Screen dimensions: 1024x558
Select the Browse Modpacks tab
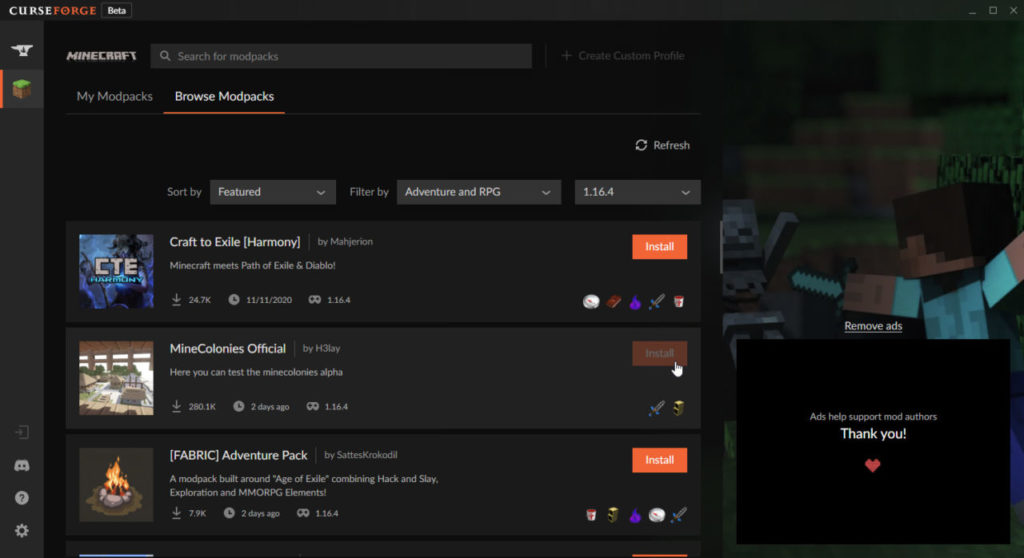click(224, 96)
